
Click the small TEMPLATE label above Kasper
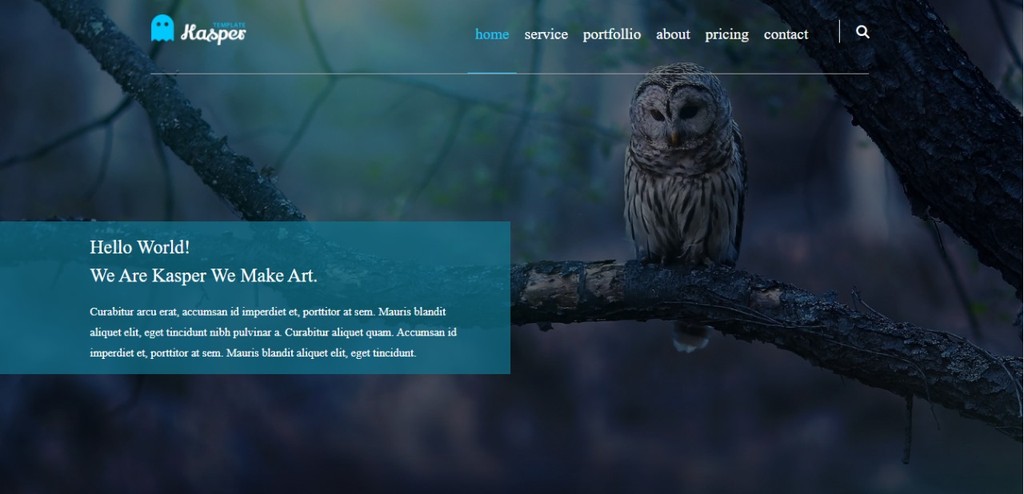coord(229,25)
